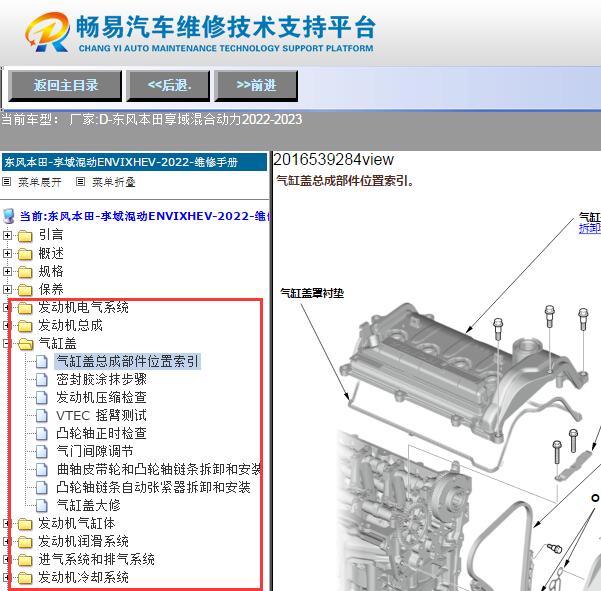Click page icon beside 曲轴皮带轮和凸轮轴链条拆卸和安装

42,470
